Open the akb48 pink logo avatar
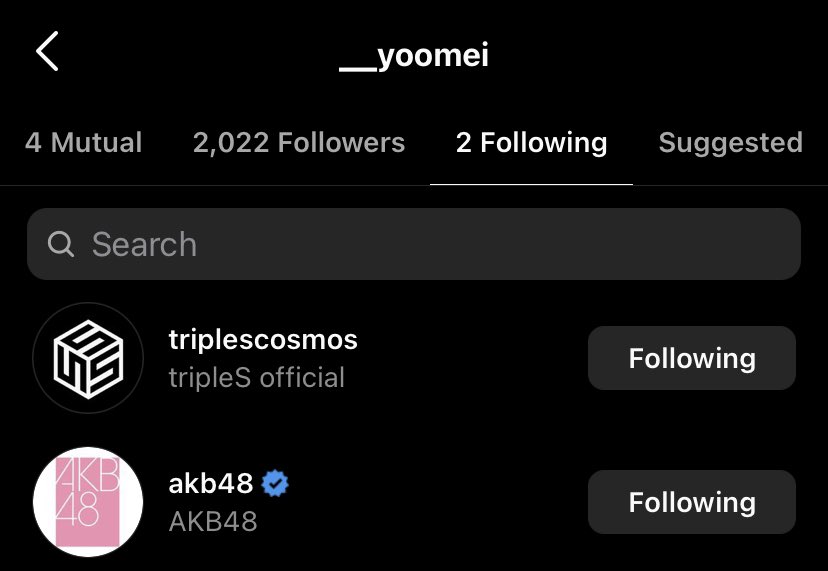This screenshot has width=828, height=571. coord(88,502)
